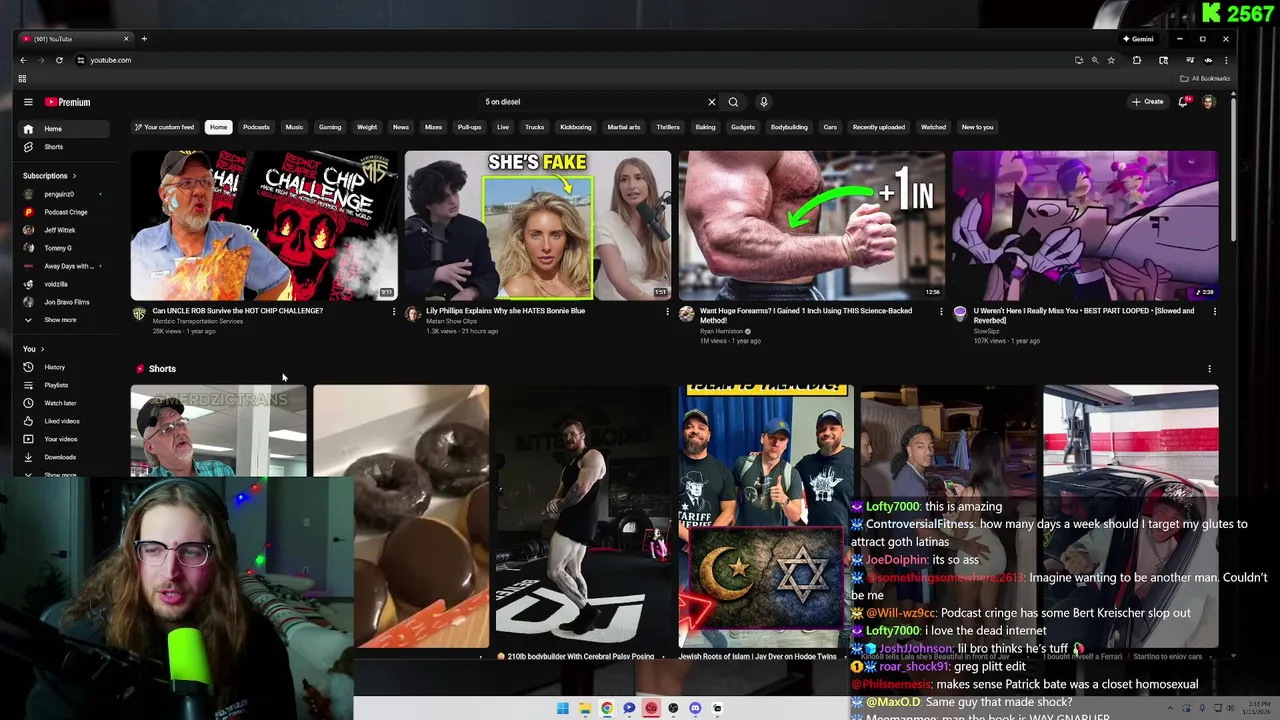The height and width of the screenshot is (720, 1280).
Task: Open the huge forearms video thumbnail
Action: (x=812, y=225)
